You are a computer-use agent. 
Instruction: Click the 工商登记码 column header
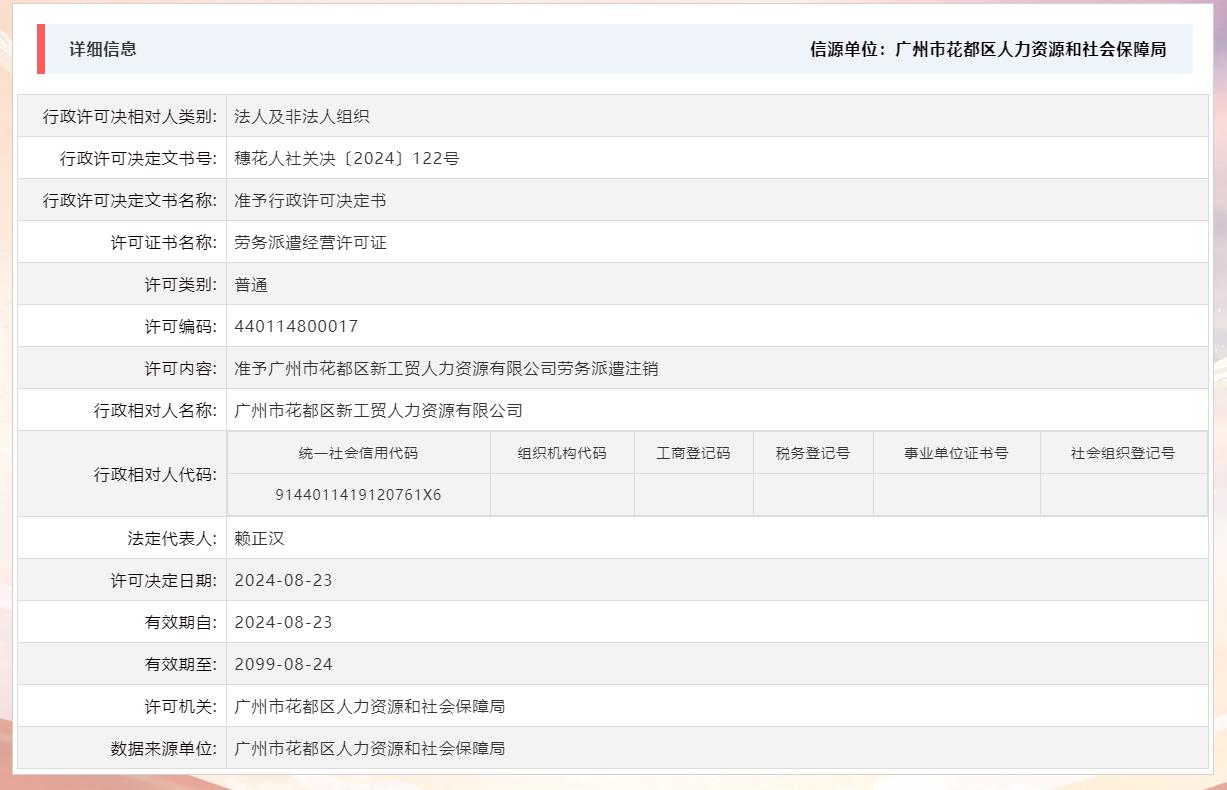point(693,453)
